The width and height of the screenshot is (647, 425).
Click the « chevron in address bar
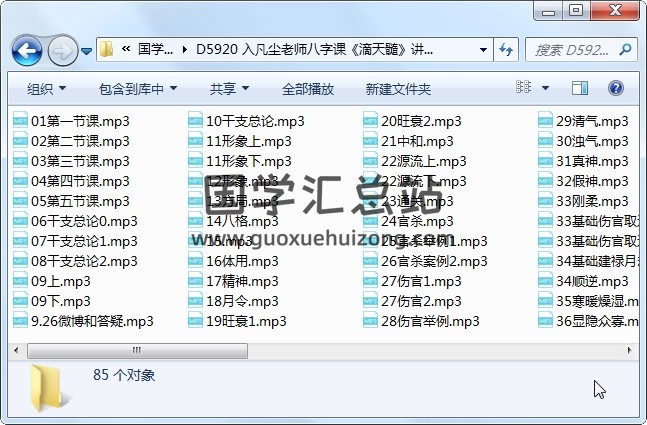(126, 50)
